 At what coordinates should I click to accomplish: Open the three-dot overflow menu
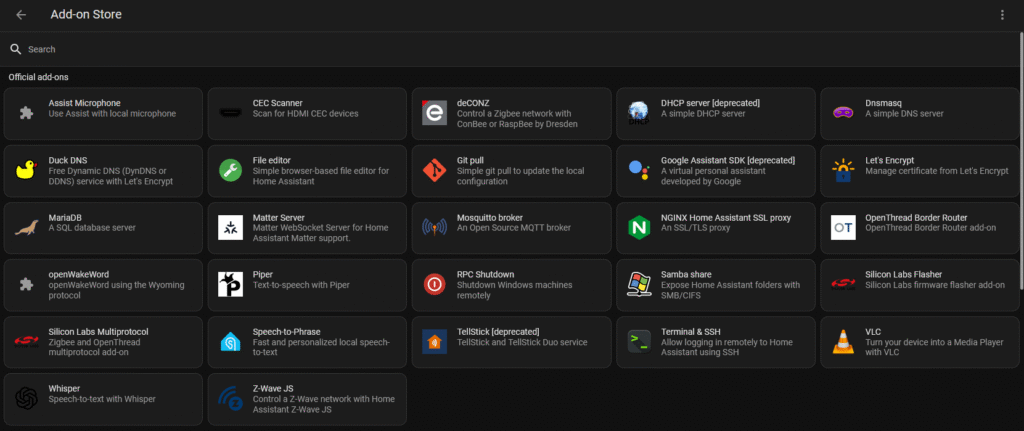[1002, 15]
